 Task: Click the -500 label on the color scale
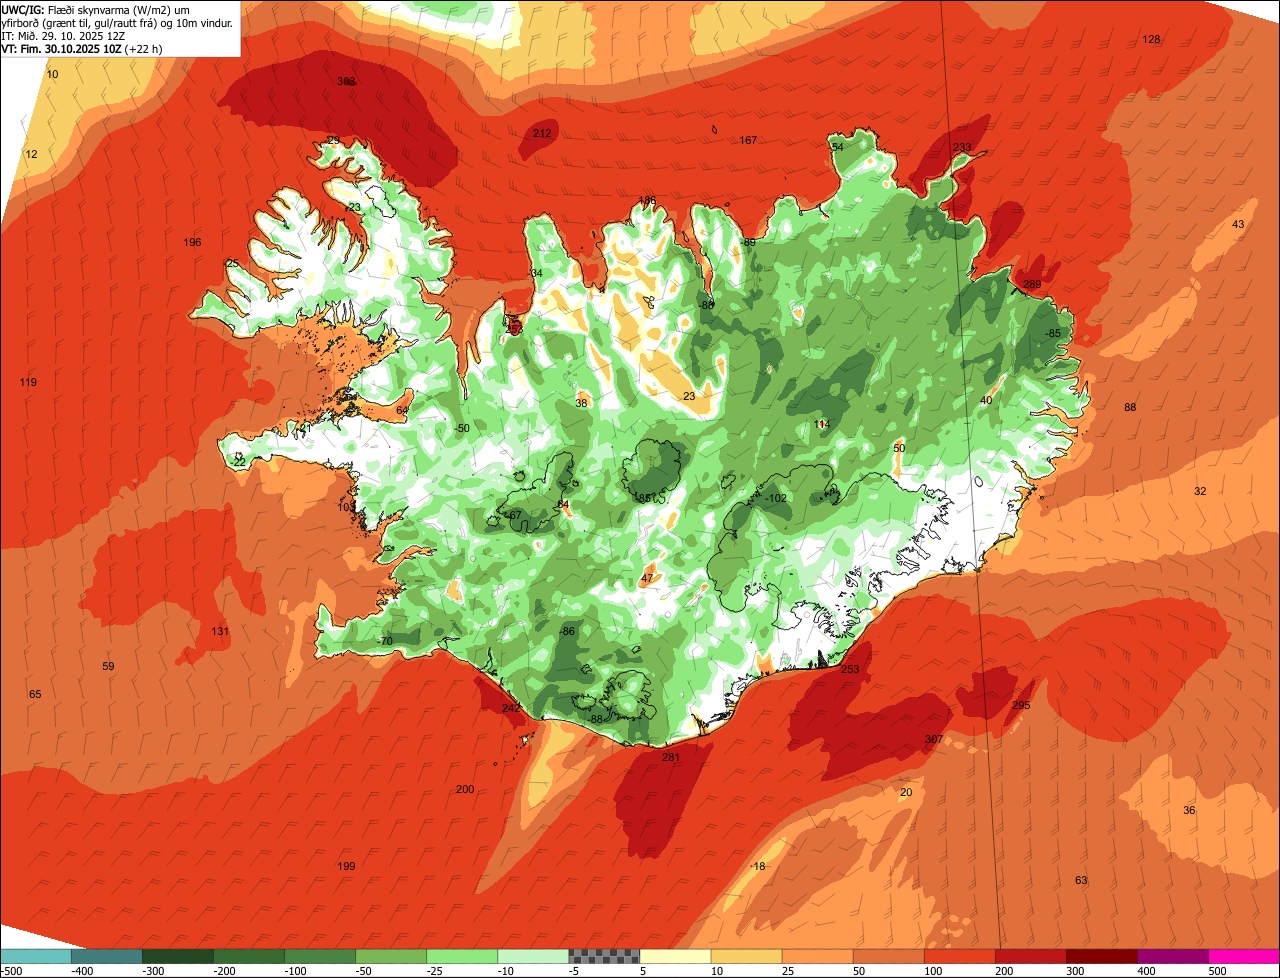point(12,971)
